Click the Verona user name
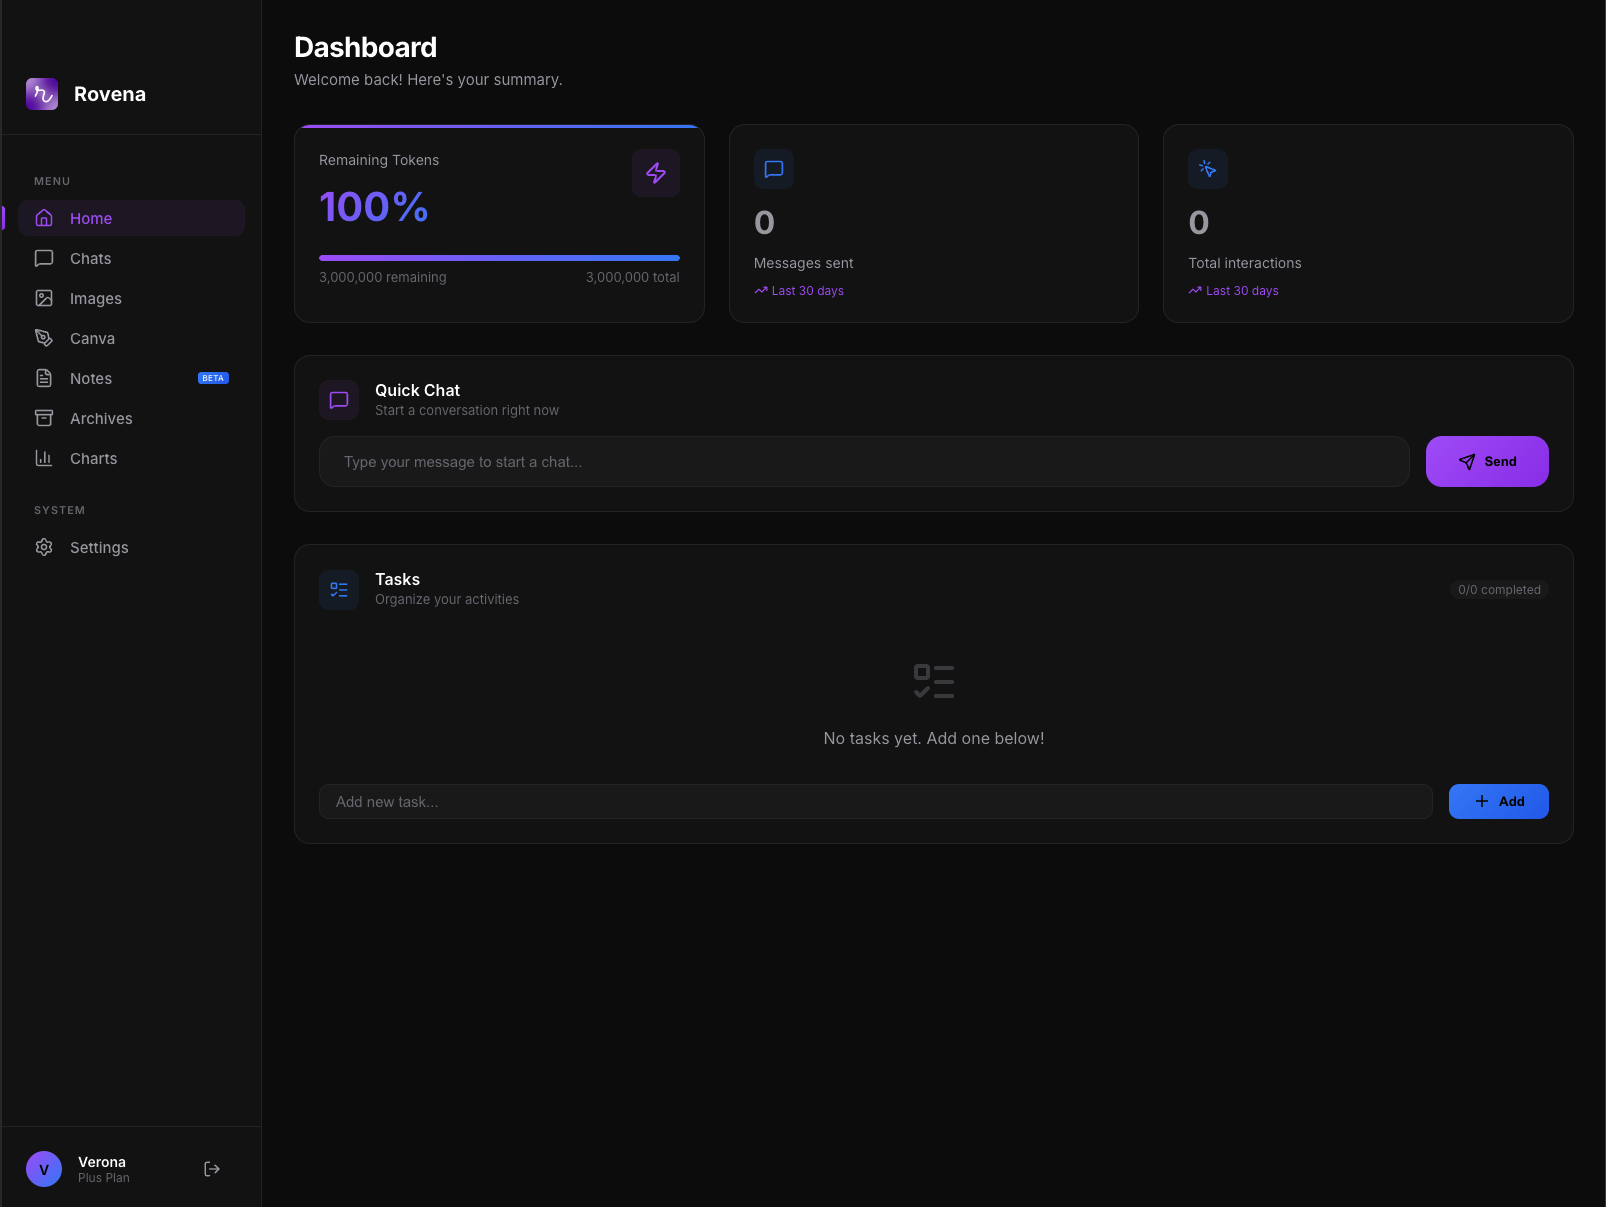Image resolution: width=1606 pixels, height=1207 pixels. click(102, 1162)
